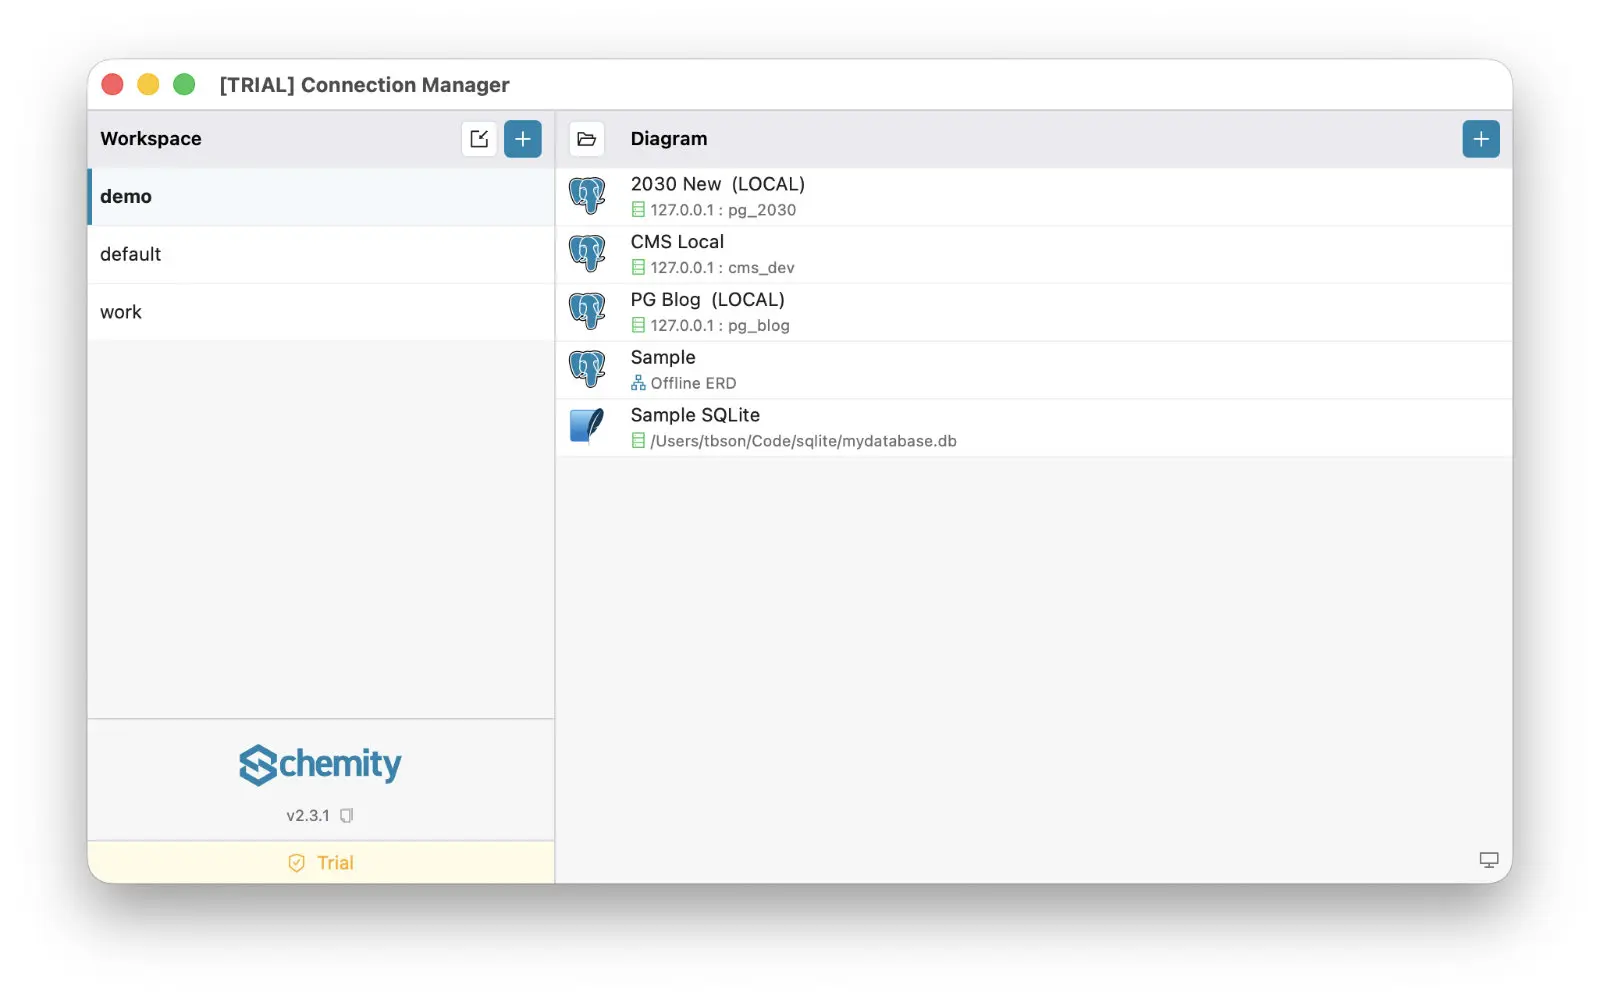The height and width of the screenshot is (999, 1600).
Task: Click PostgreSQL elephant icon for Sample
Action: (587, 369)
